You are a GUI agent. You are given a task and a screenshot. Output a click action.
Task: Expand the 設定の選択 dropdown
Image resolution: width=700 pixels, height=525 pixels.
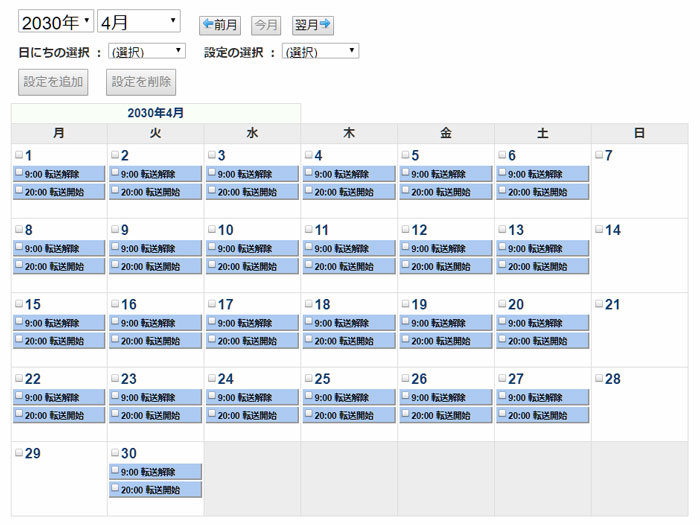pyautogui.click(x=321, y=51)
